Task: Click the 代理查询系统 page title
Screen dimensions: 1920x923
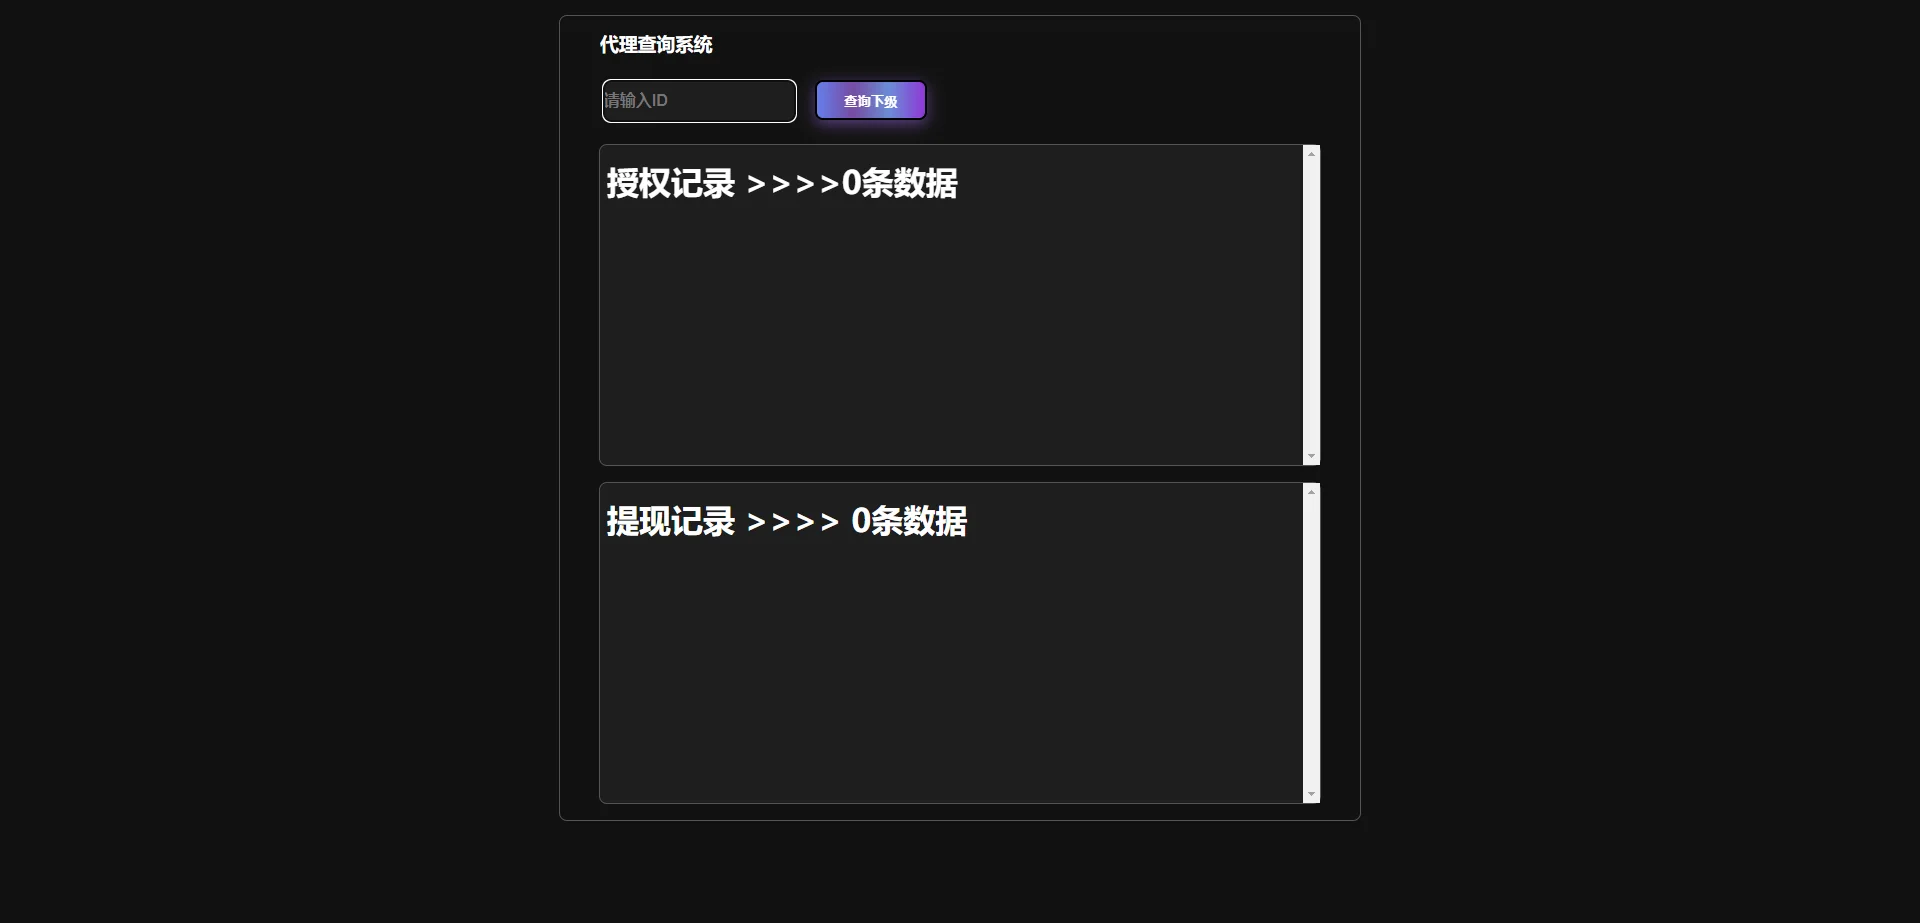Action: click(x=656, y=45)
